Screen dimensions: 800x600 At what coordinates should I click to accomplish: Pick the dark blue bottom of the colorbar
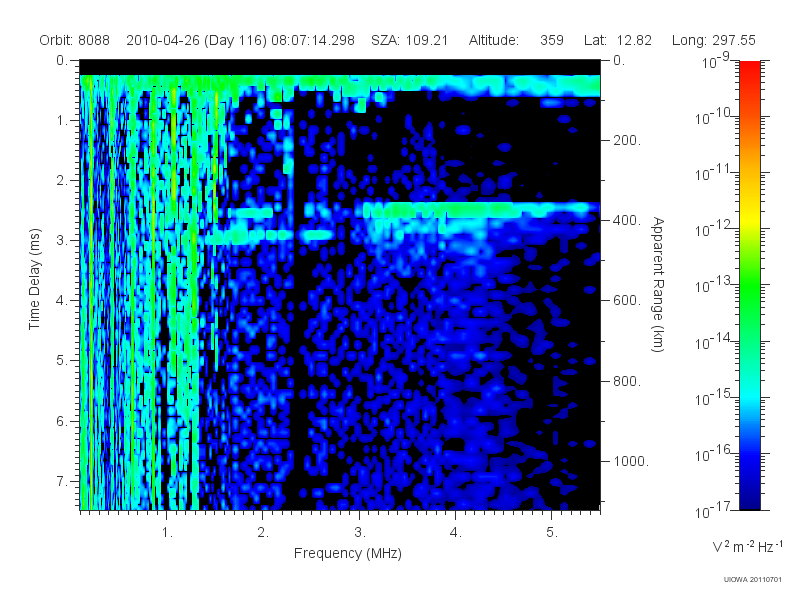[x=750, y=497]
